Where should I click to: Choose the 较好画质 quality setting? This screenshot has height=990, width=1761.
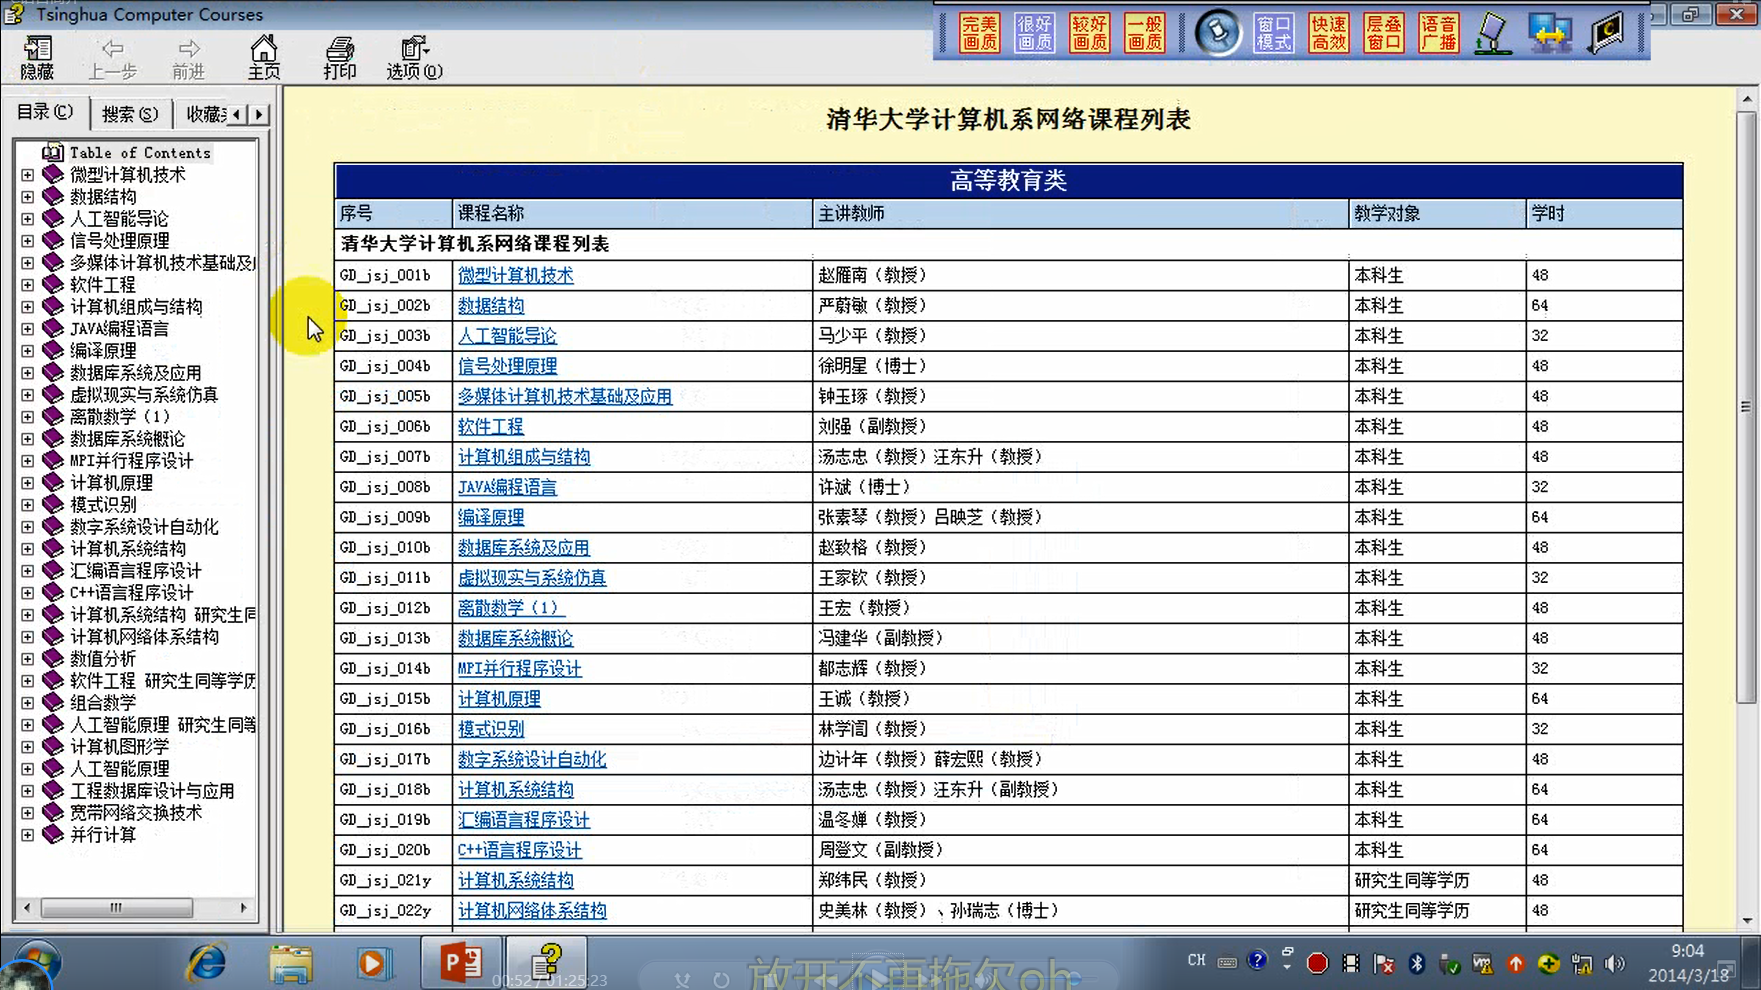[1089, 33]
